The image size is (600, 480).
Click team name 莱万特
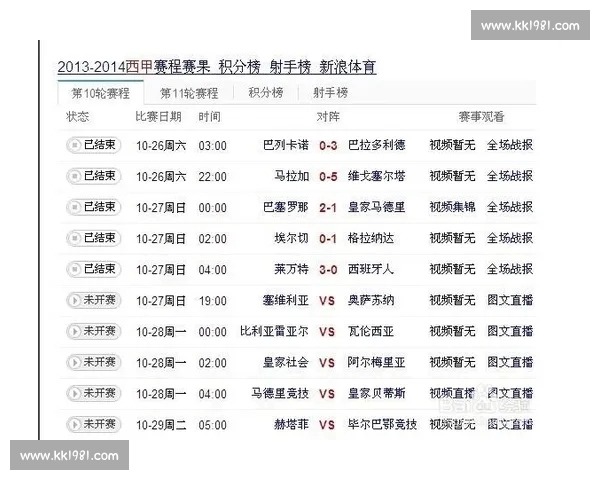coord(292,269)
